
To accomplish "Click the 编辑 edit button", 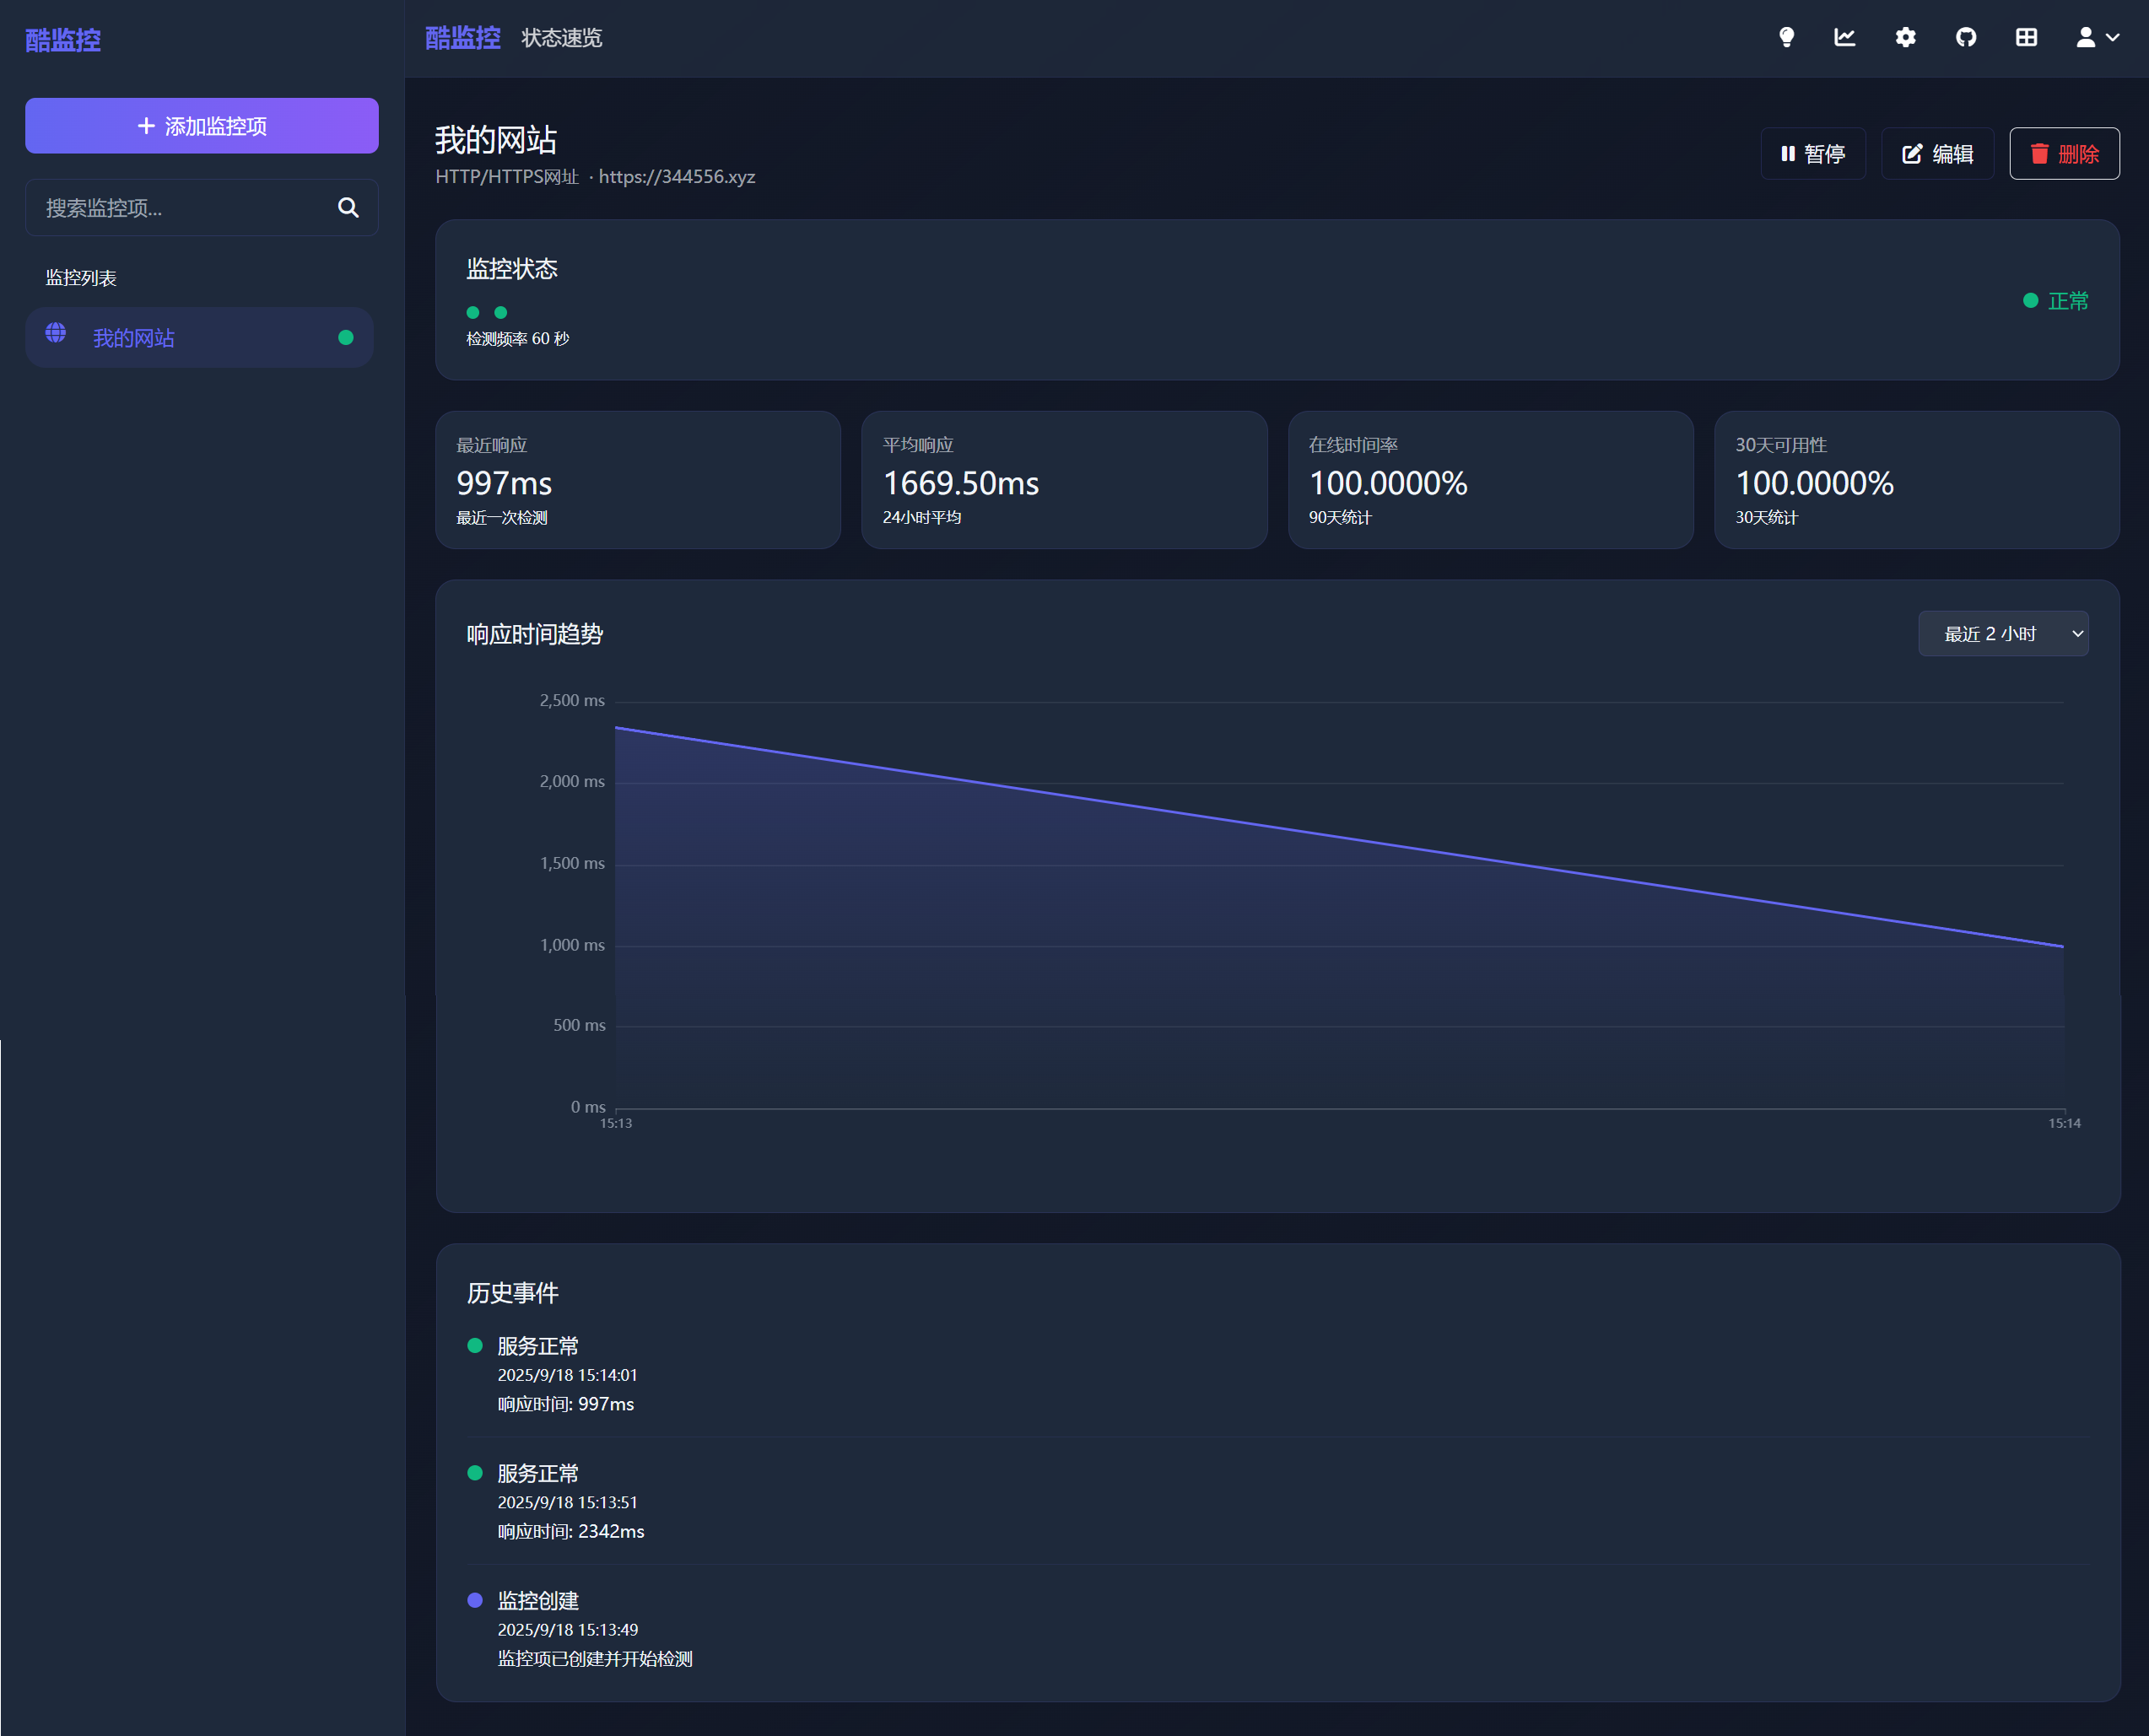I will pos(1937,154).
